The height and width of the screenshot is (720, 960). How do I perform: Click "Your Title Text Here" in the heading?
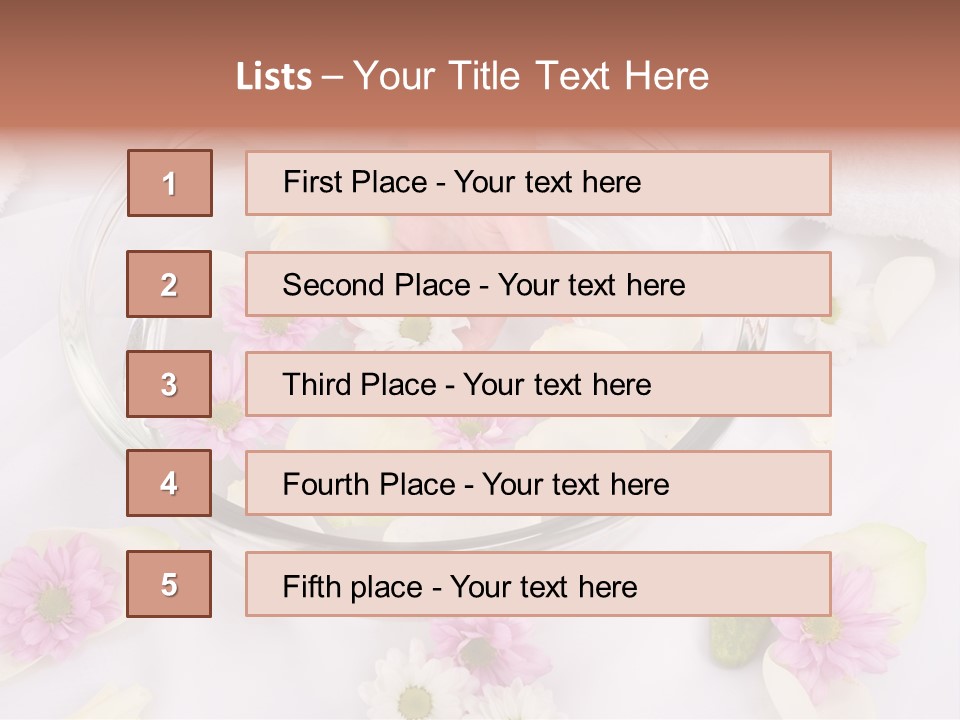[x=531, y=77]
